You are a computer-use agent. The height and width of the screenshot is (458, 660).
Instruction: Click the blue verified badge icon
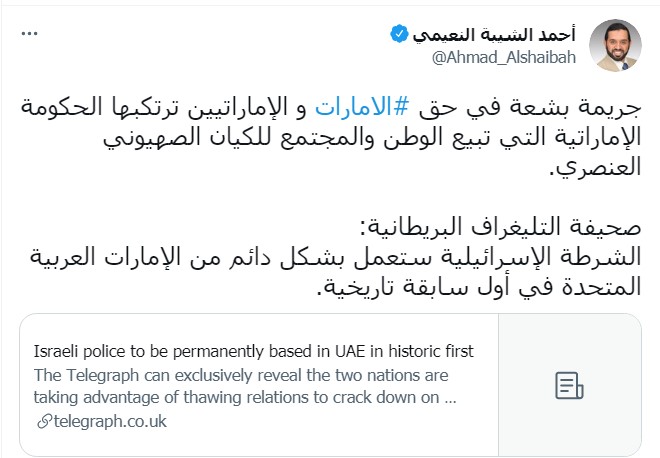click(x=399, y=35)
